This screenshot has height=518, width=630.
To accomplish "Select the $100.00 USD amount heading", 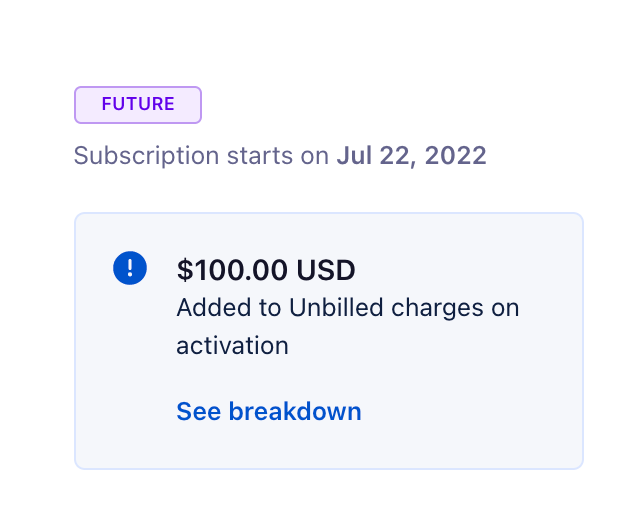I will pos(266,270).
